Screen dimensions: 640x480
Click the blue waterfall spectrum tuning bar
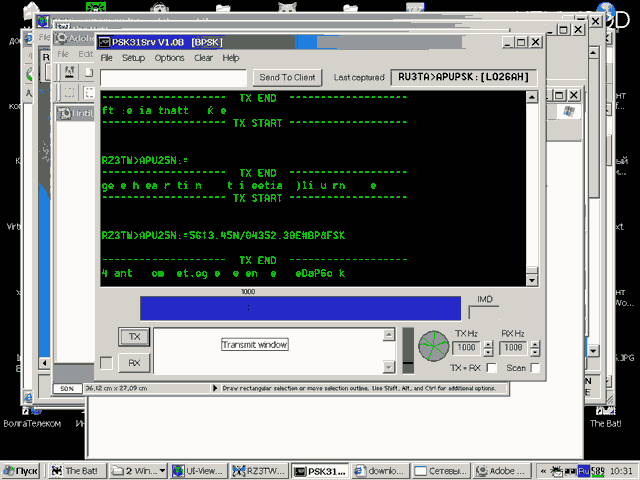(300, 308)
